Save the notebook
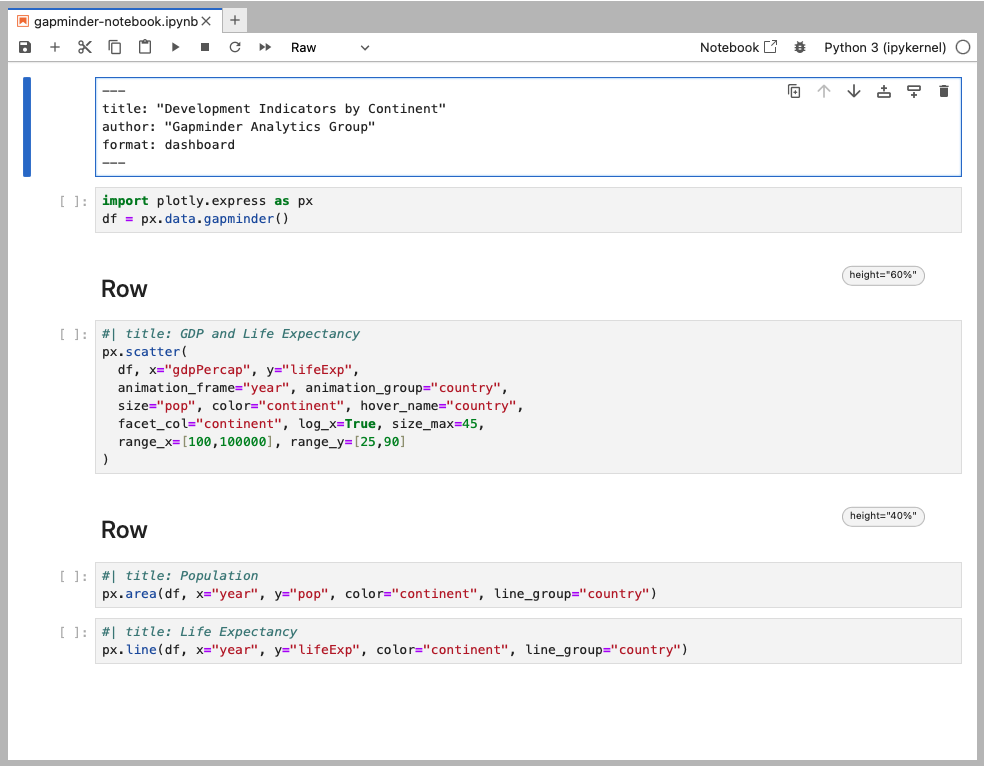 [x=24, y=47]
